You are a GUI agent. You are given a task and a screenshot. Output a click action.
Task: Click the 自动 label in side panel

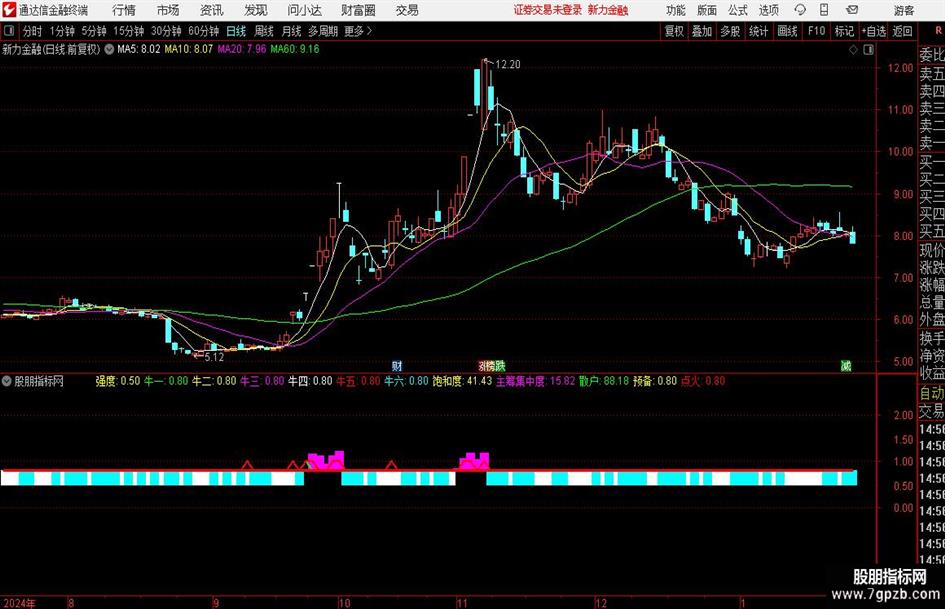click(x=932, y=393)
